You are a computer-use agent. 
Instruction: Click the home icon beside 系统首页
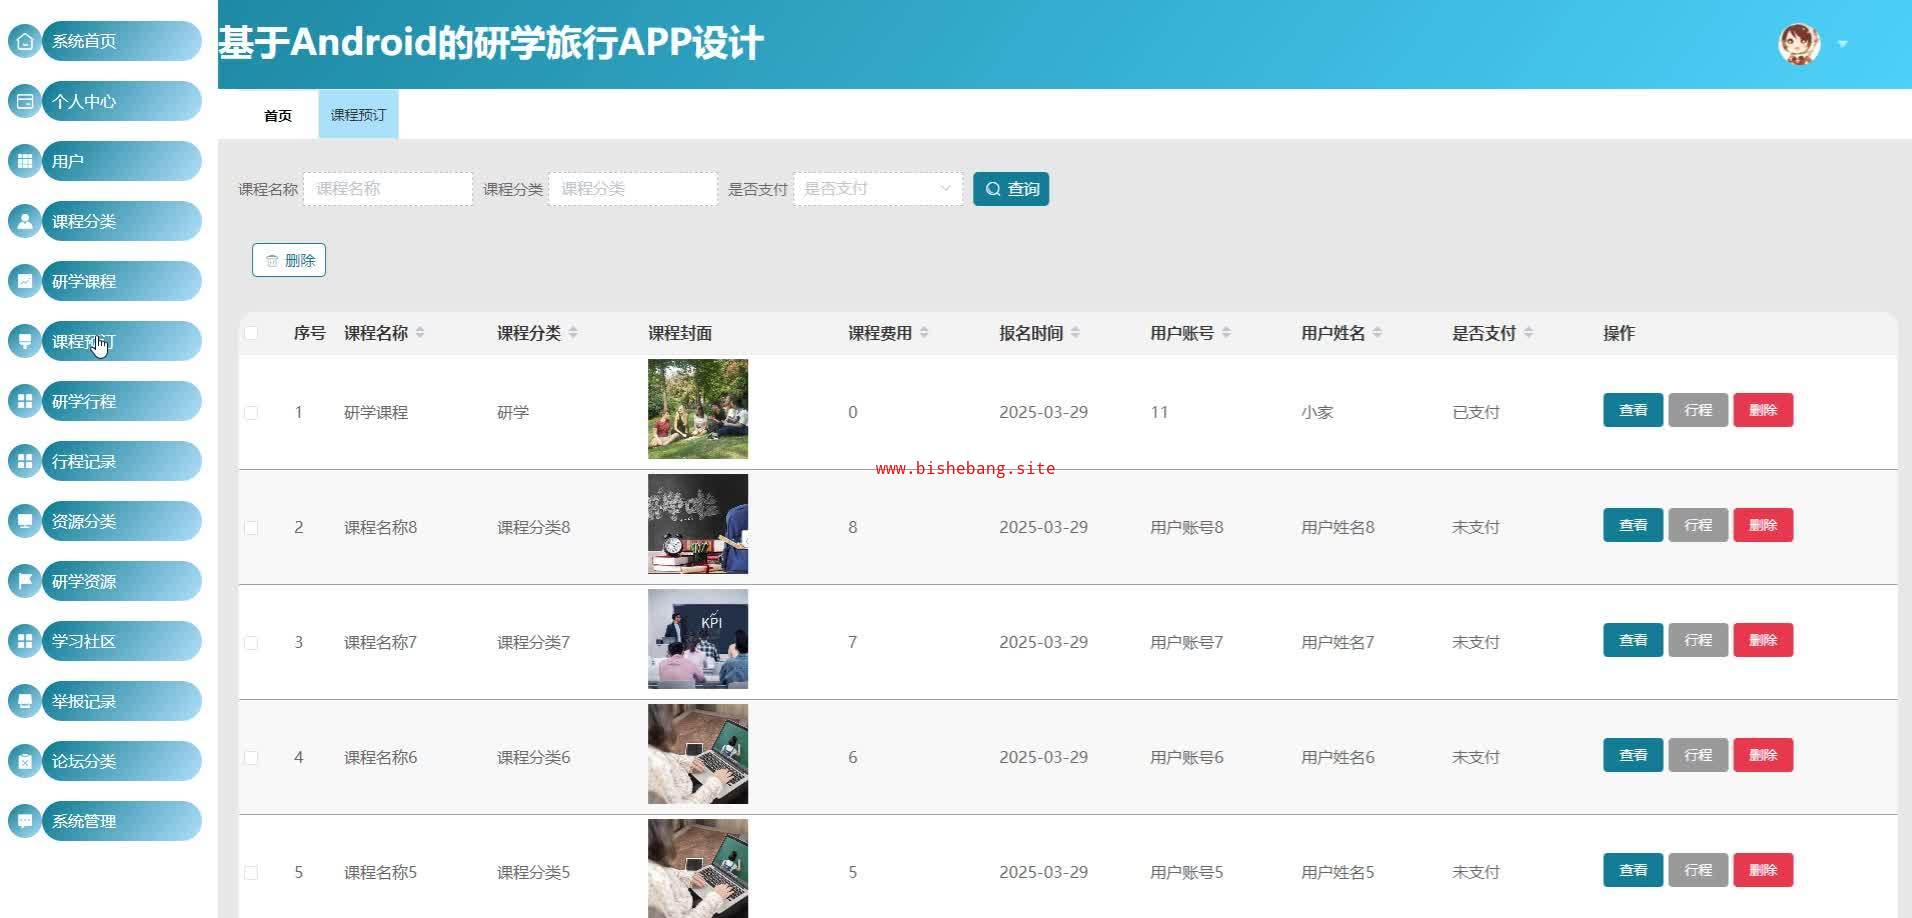click(25, 41)
